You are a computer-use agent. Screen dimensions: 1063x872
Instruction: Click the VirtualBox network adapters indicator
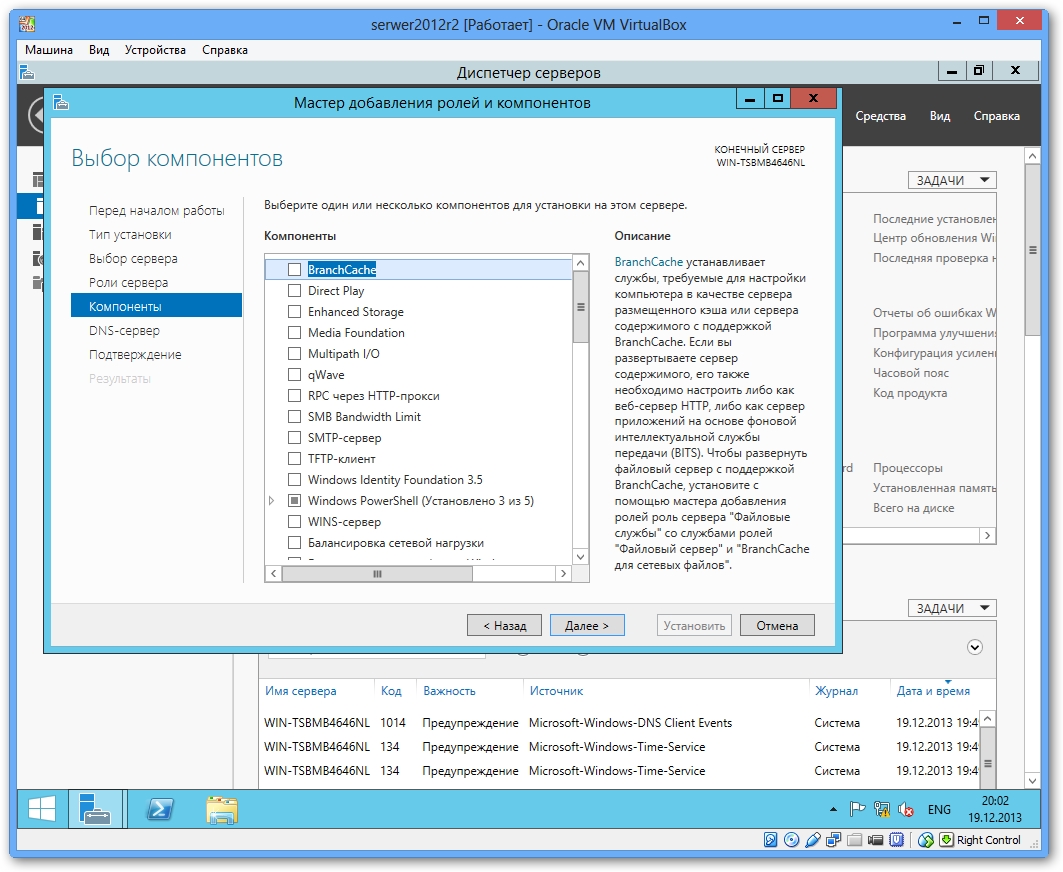pos(833,840)
